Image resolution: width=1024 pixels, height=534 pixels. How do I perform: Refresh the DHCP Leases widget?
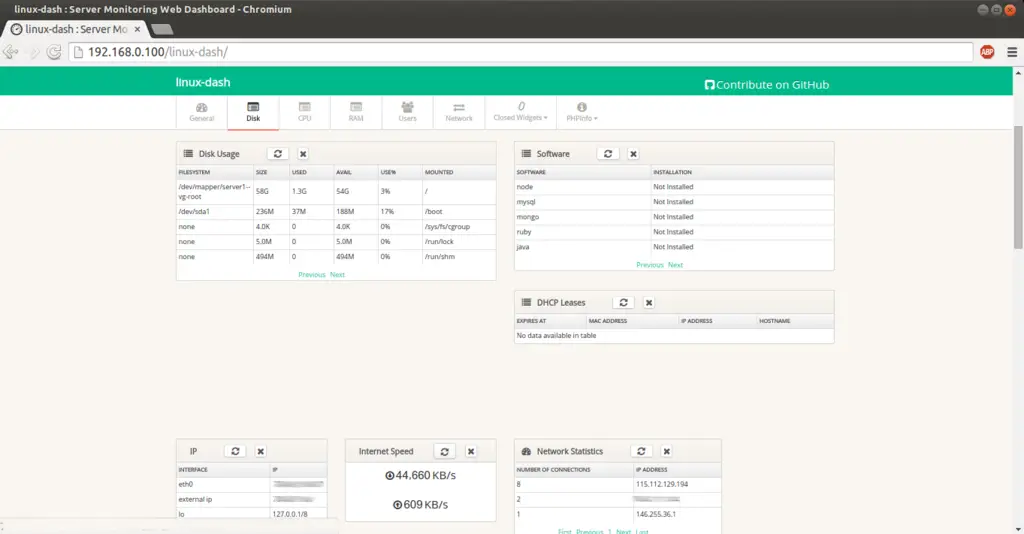(624, 303)
